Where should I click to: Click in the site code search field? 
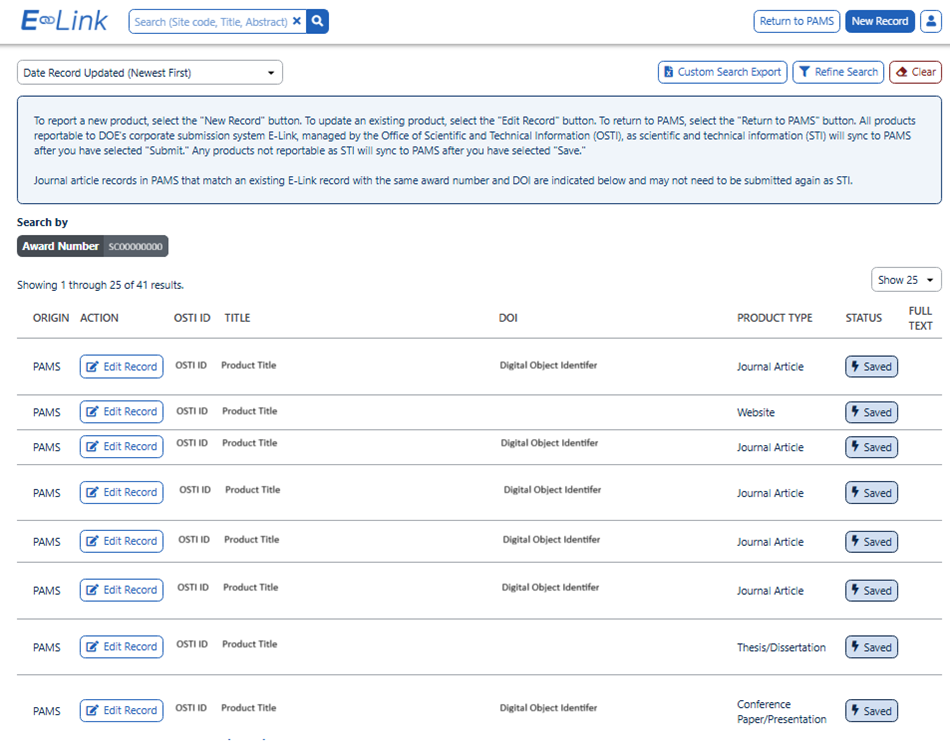tap(210, 21)
